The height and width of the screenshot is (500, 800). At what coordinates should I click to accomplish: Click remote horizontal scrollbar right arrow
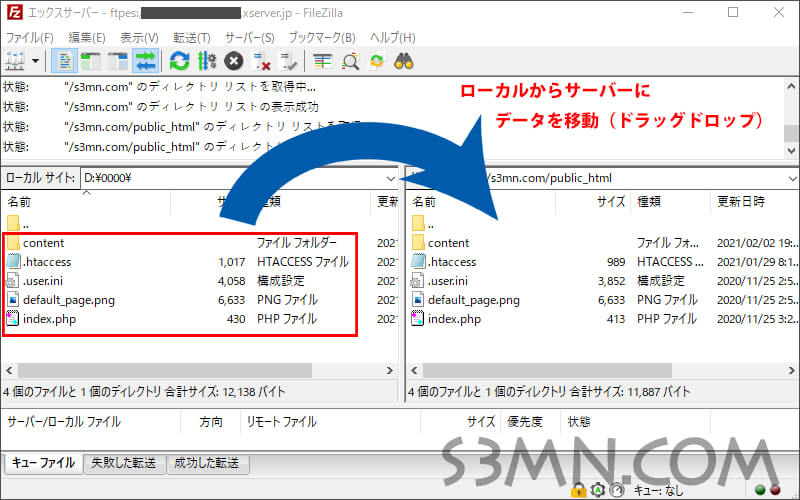[x=791, y=370]
